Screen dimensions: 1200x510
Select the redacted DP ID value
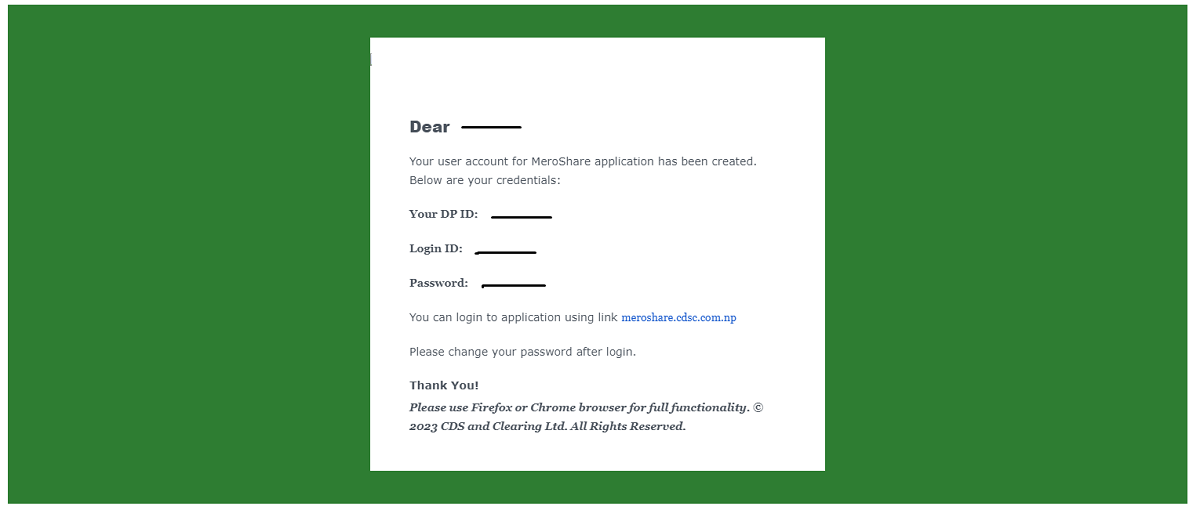(521, 216)
